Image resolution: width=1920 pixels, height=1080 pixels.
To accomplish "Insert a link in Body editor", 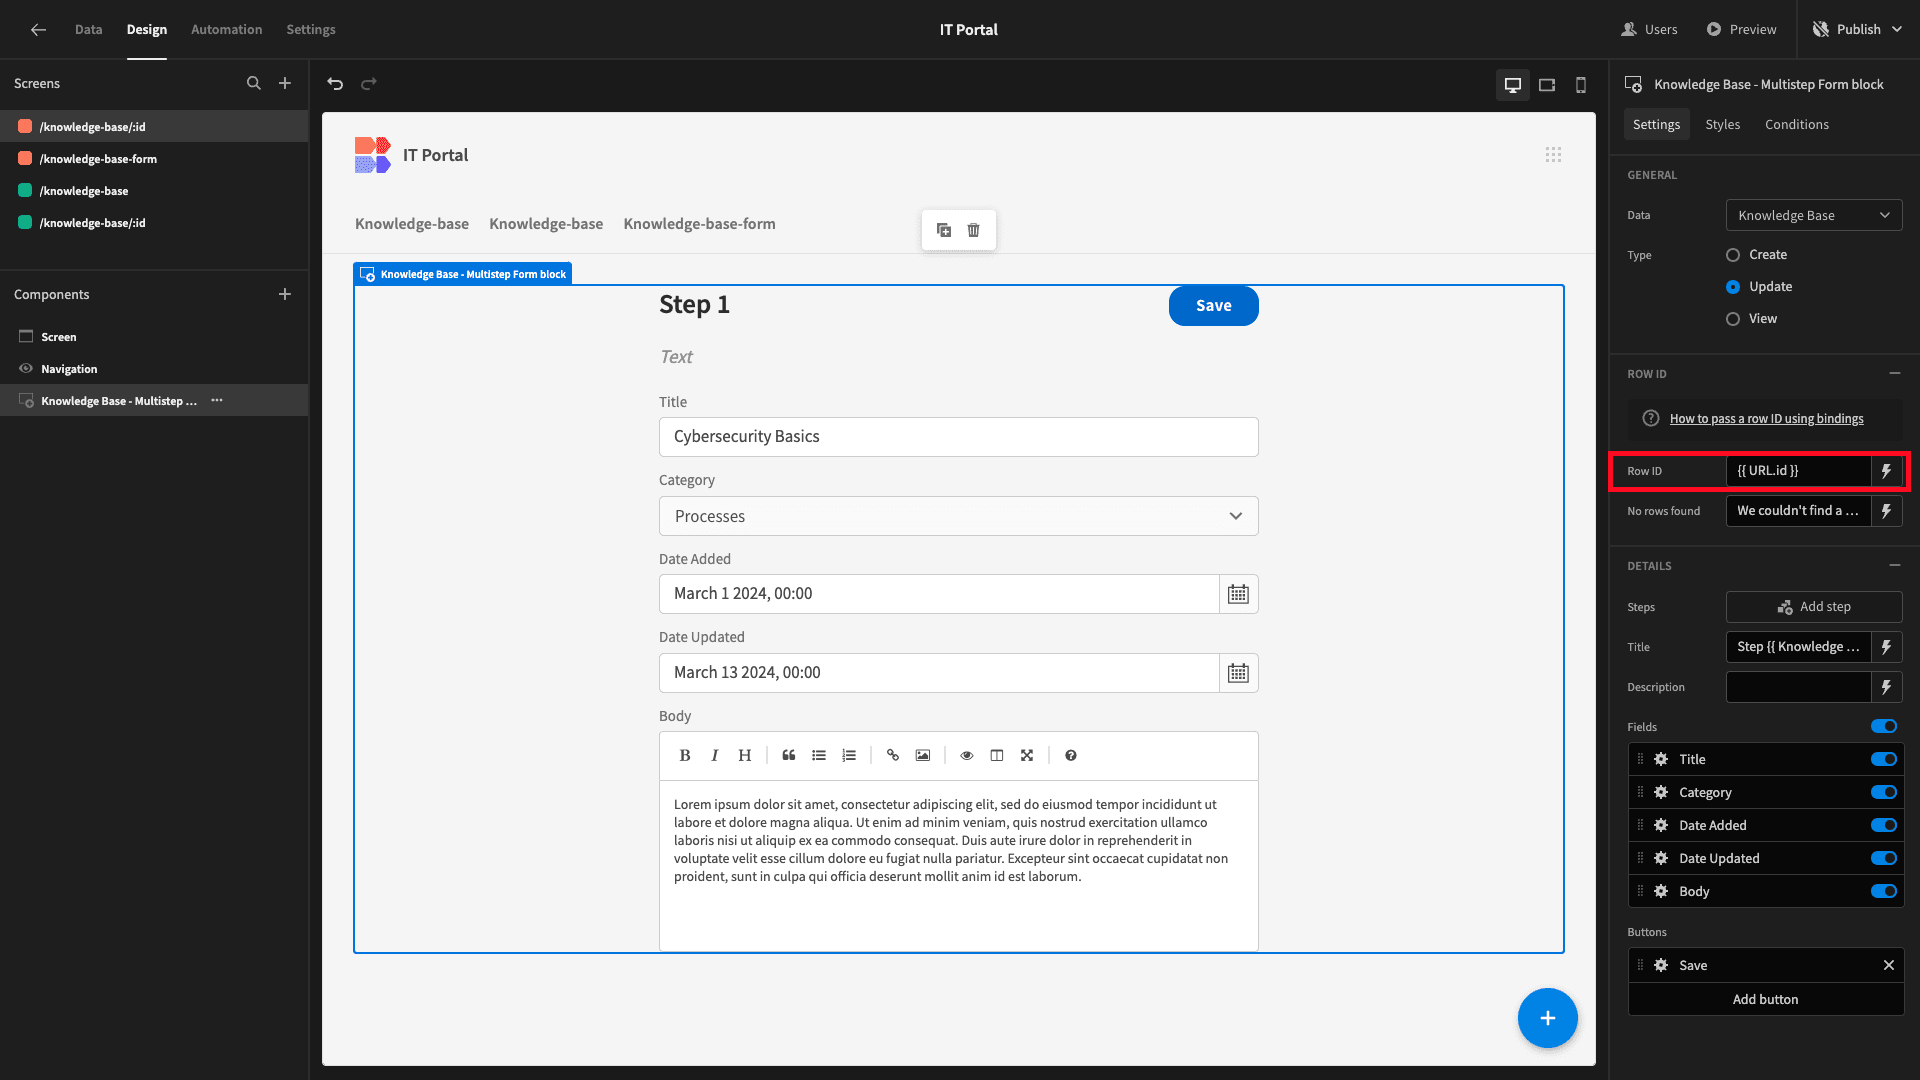I will (x=893, y=756).
